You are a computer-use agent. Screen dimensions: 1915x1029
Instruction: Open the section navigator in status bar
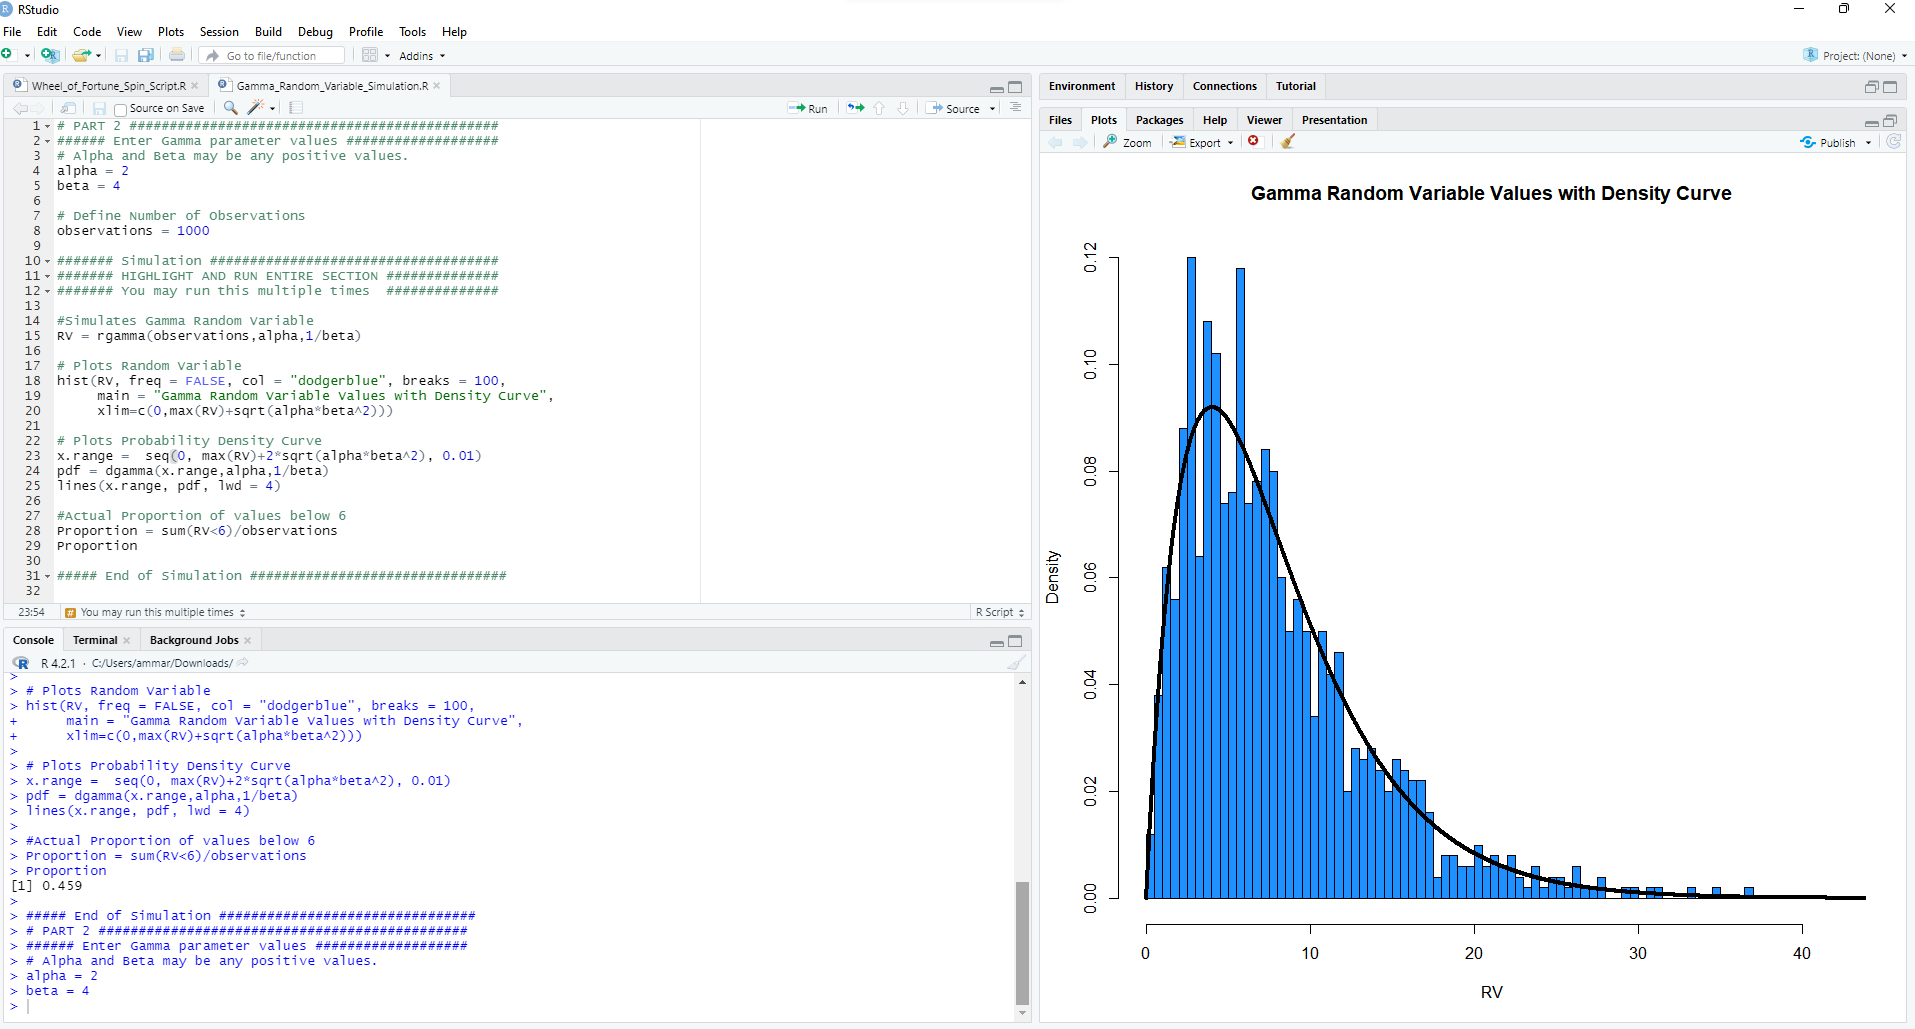coord(155,612)
